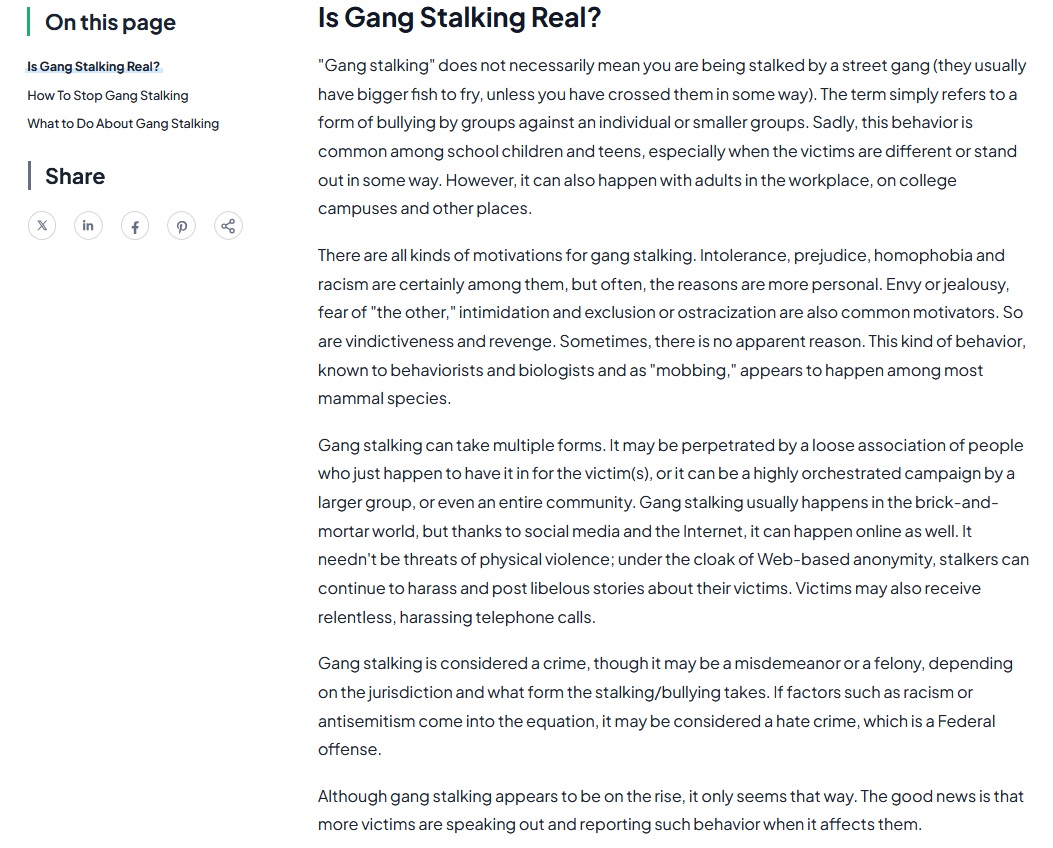Jump to 'Is Gang Stalking Real?' in sidebar
1053x848 pixels.
pyautogui.click(x=93, y=67)
